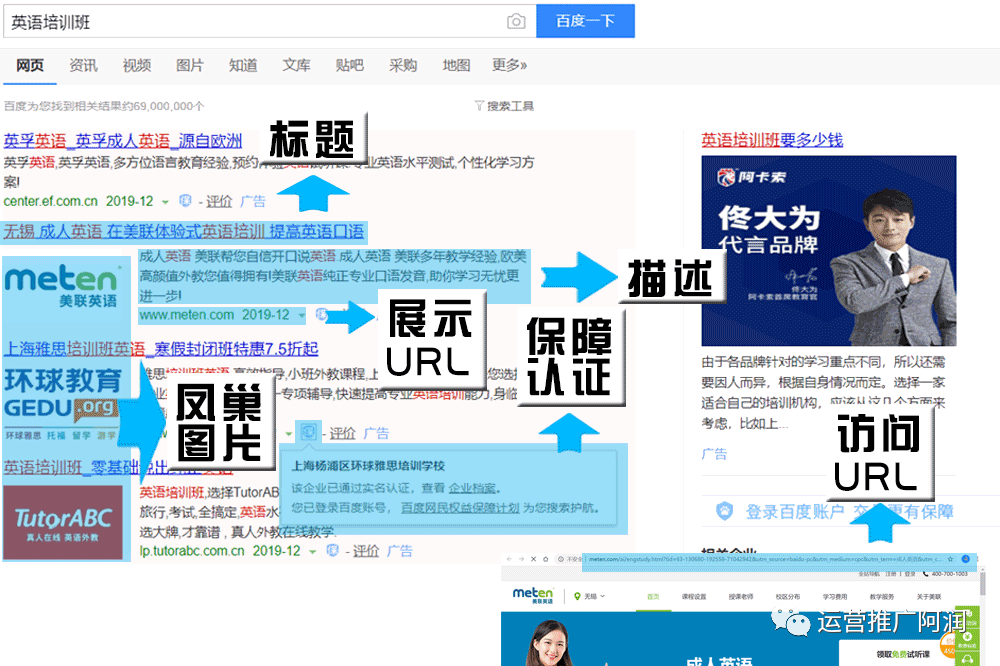The image size is (1000, 666).
Task: Click the 广告 label in the center.ef.com.cn row
Action: point(253,202)
